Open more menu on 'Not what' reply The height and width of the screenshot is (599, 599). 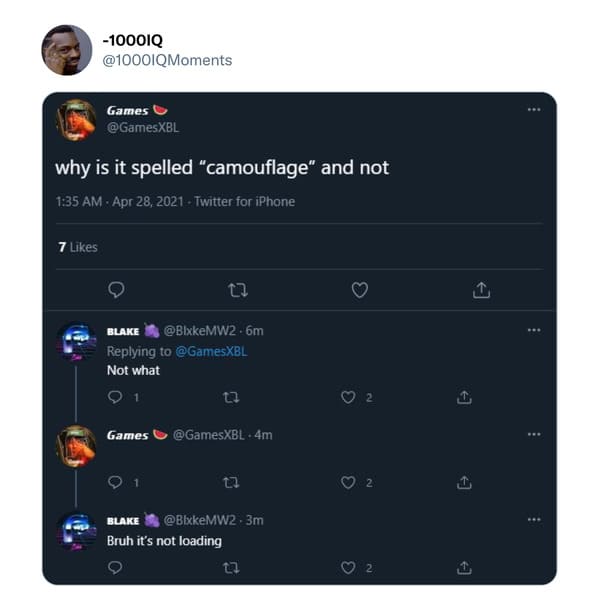click(534, 330)
